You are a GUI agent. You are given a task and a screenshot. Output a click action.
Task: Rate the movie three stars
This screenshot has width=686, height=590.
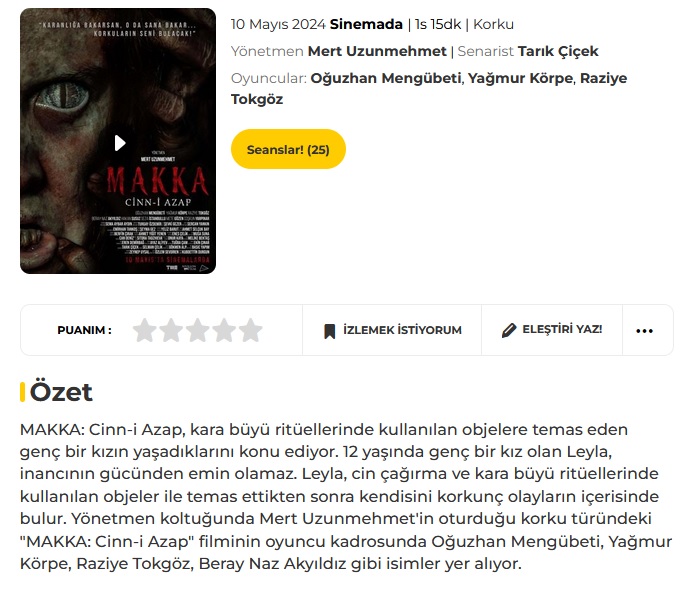198,330
